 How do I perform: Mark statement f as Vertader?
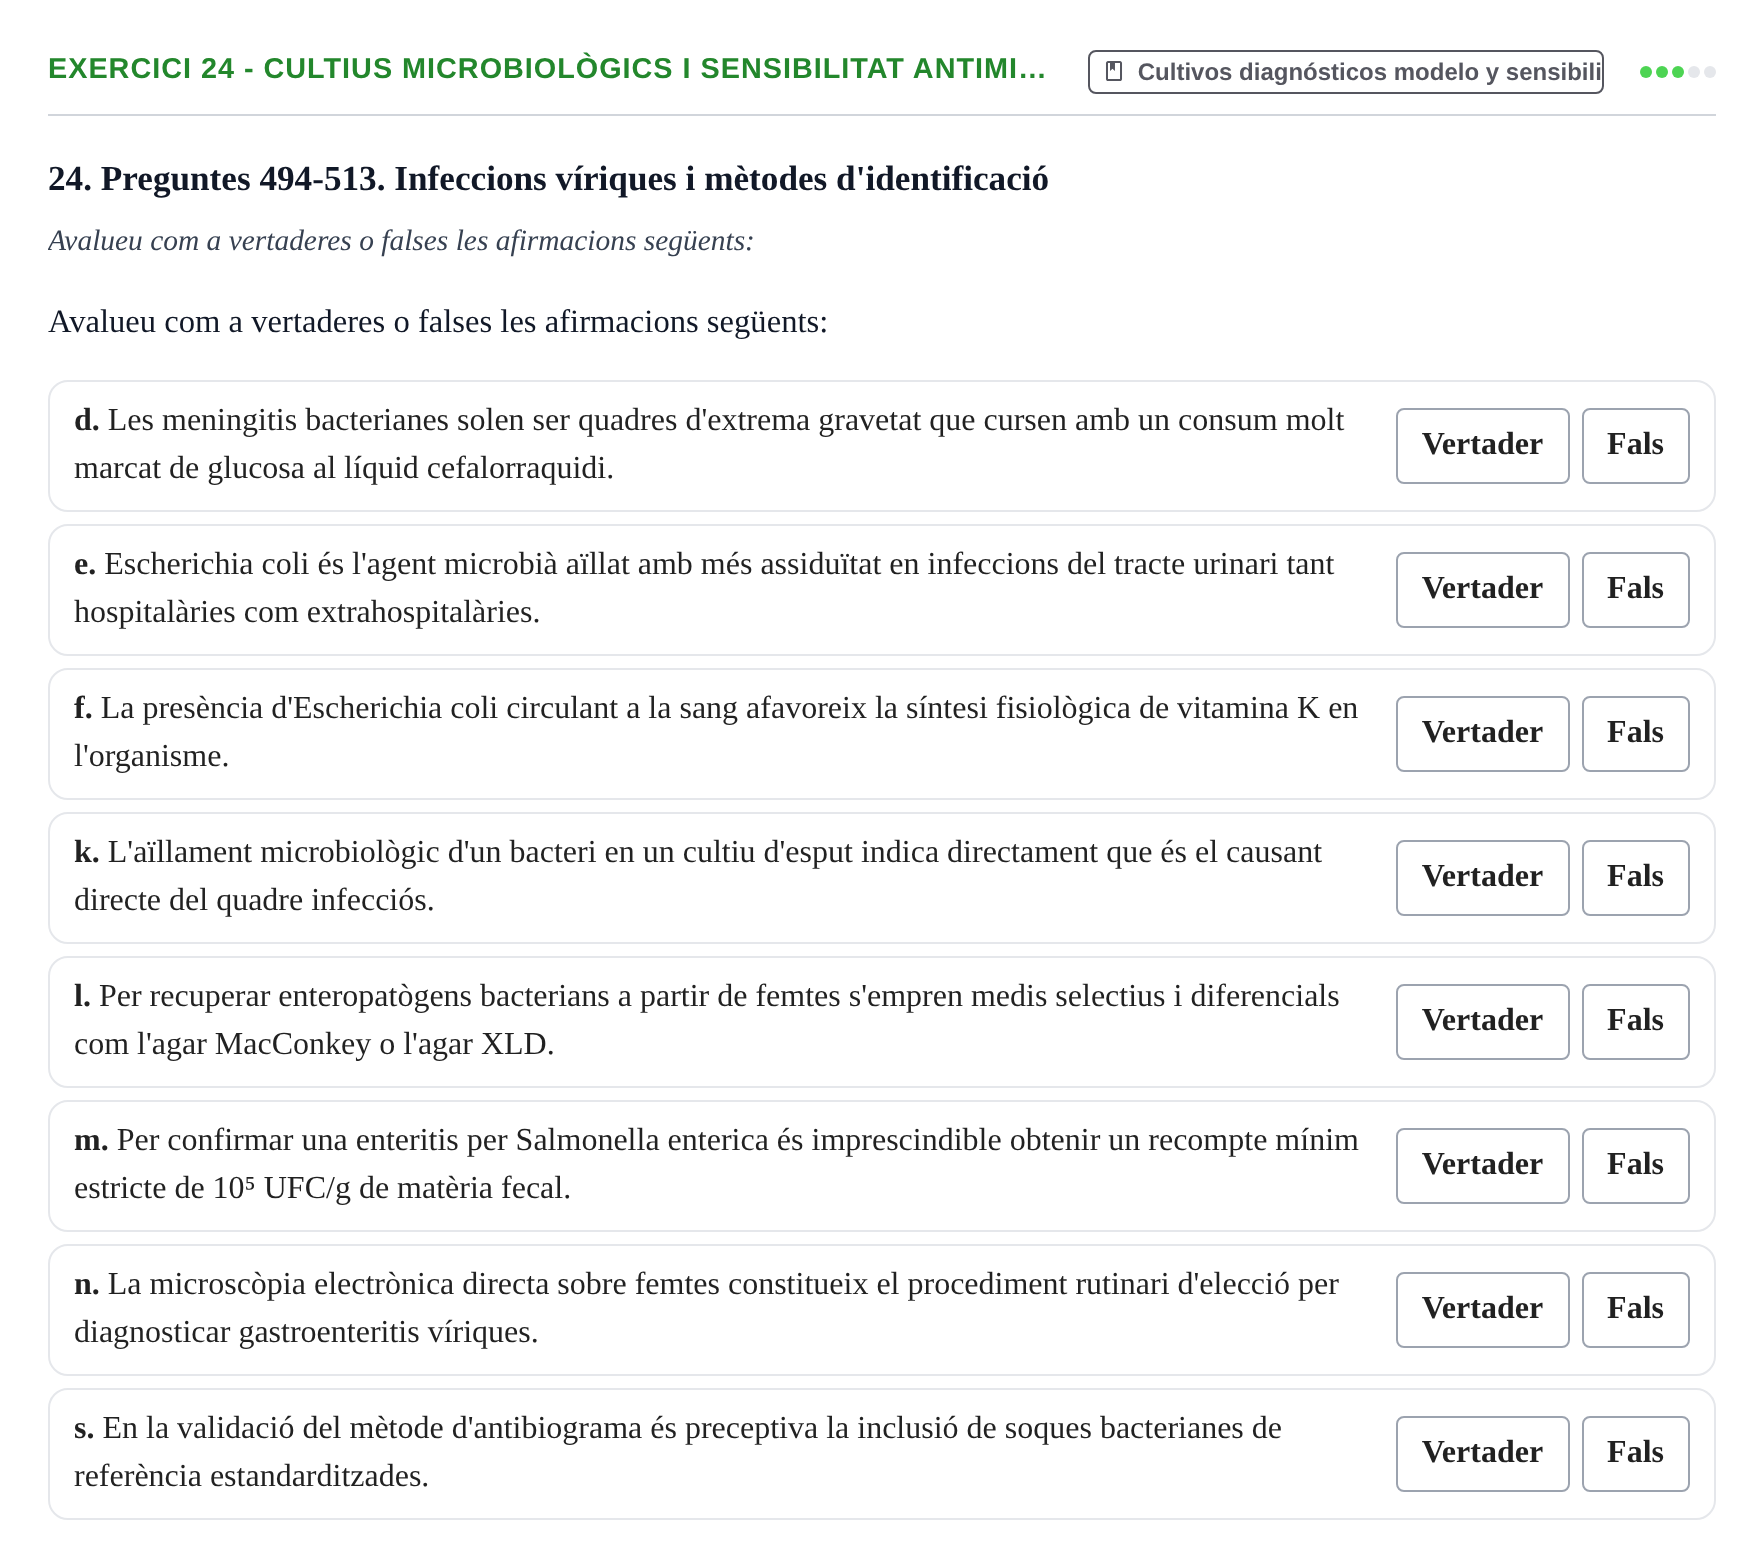pos(1482,733)
